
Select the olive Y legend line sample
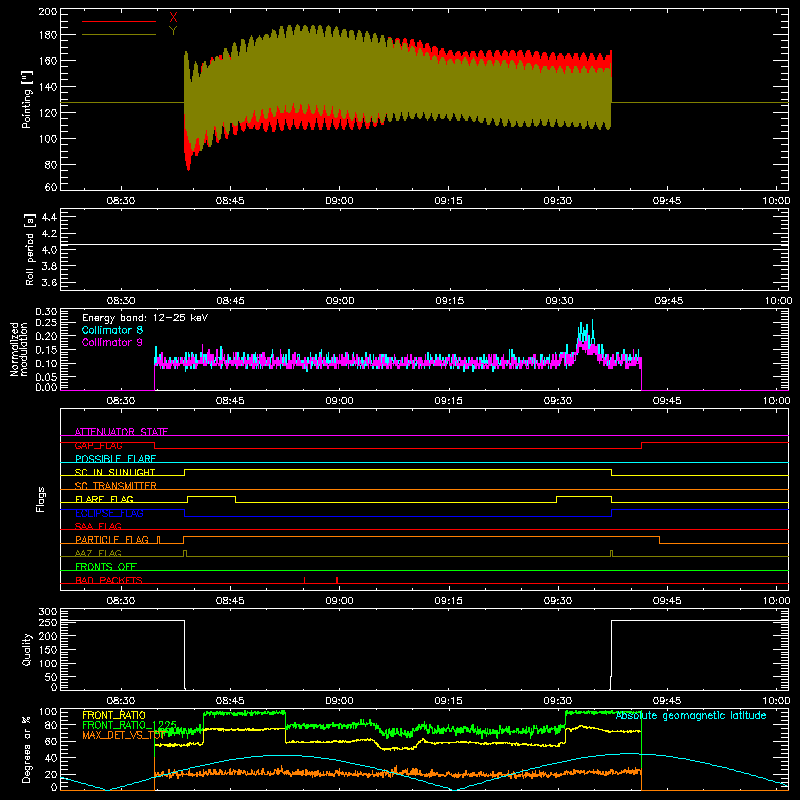click(x=119, y=35)
